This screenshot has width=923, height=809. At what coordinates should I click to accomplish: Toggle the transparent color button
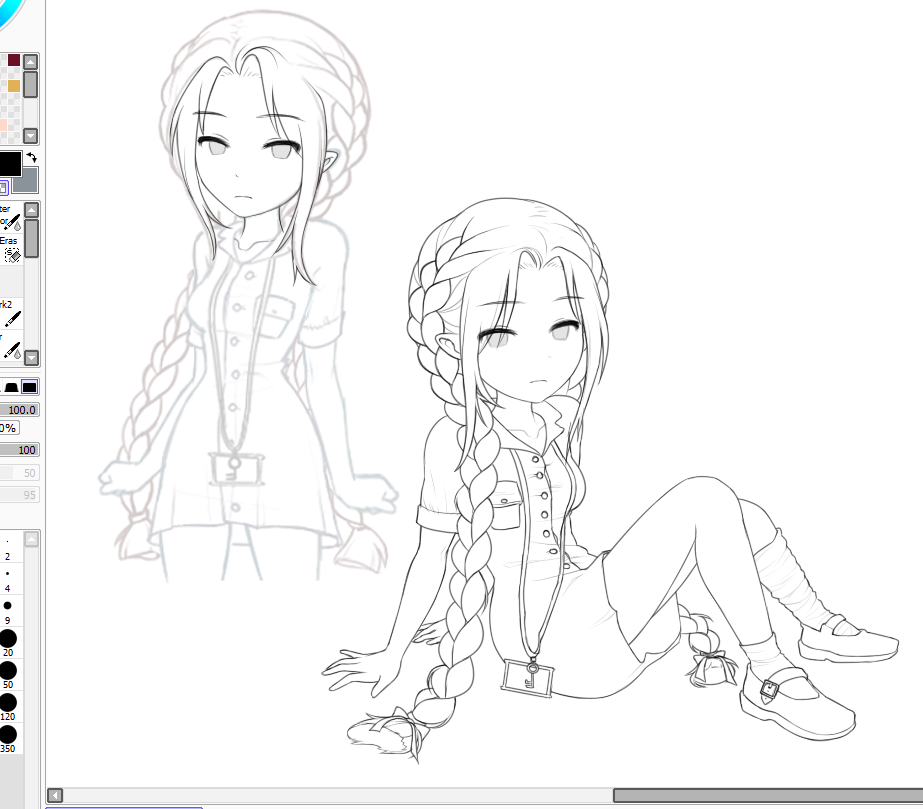tap(4, 188)
